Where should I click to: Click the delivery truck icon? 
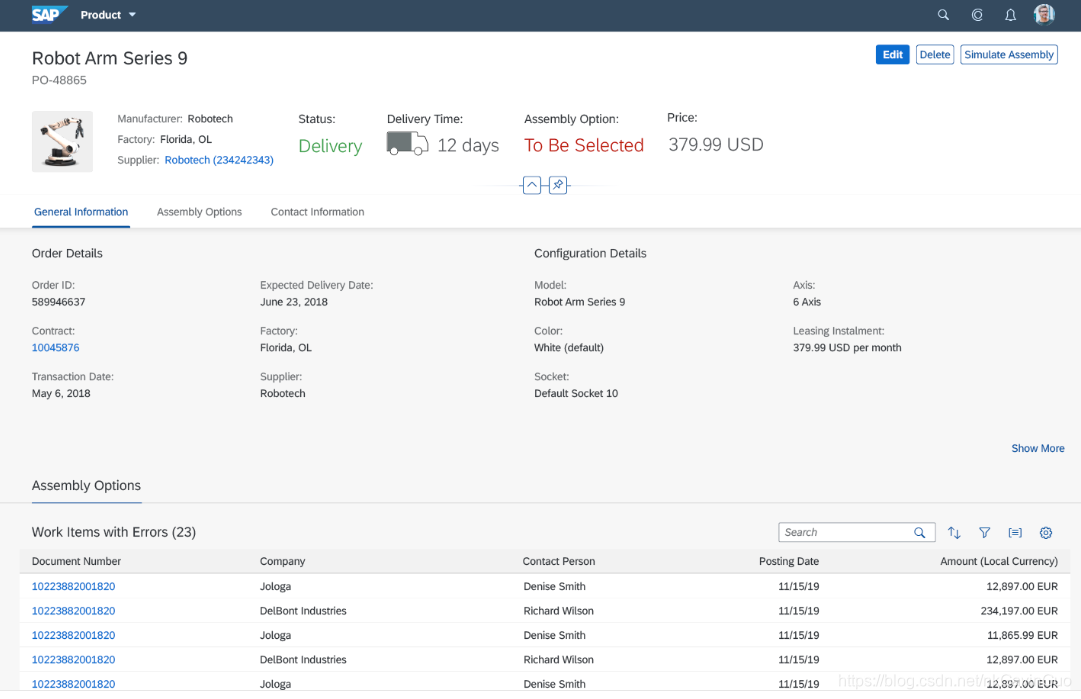(x=407, y=143)
